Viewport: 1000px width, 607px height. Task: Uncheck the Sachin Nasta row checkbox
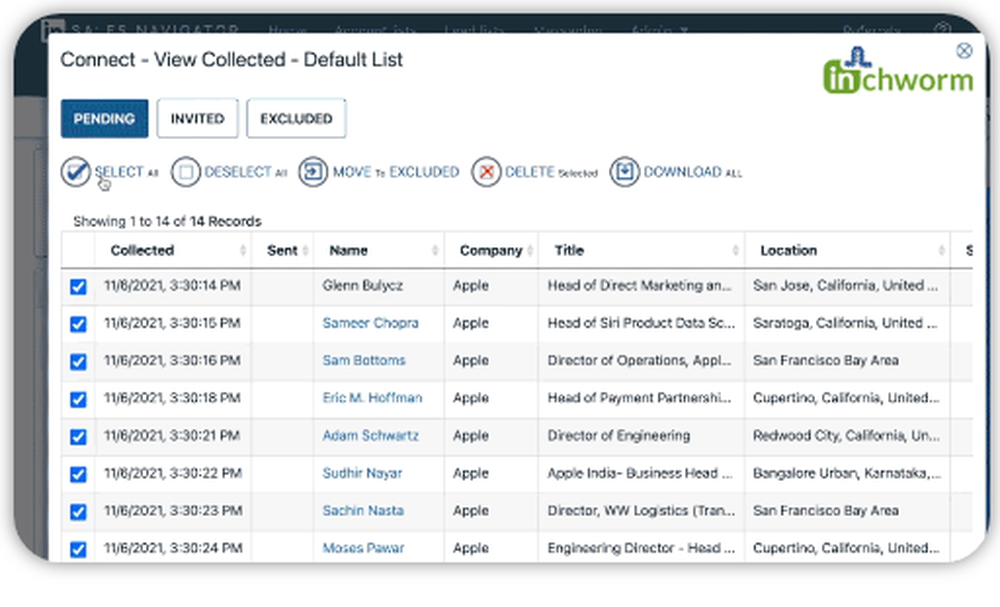[x=78, y=512]
